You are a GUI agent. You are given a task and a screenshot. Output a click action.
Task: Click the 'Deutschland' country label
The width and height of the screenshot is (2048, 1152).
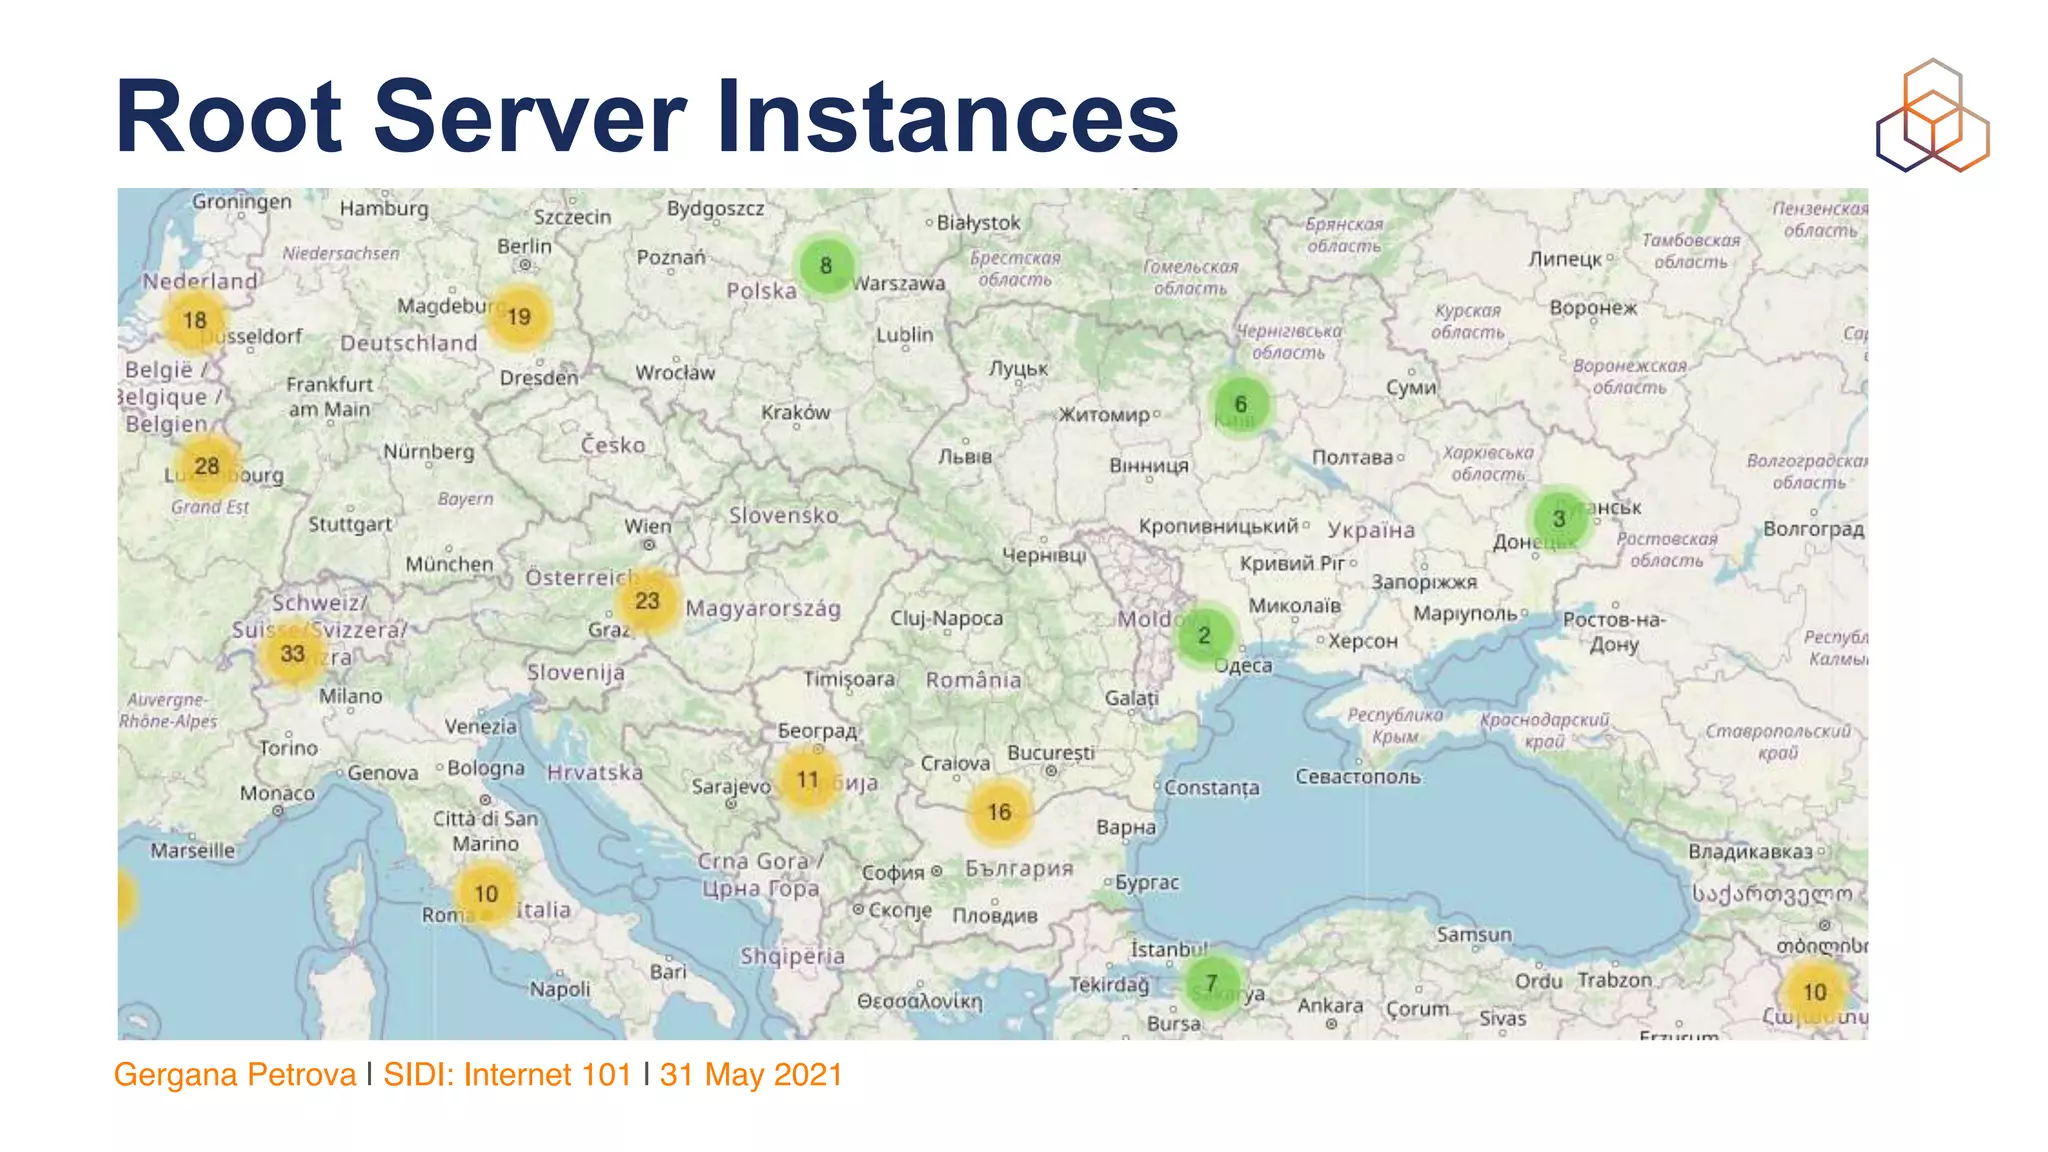(x=409, y=343)
